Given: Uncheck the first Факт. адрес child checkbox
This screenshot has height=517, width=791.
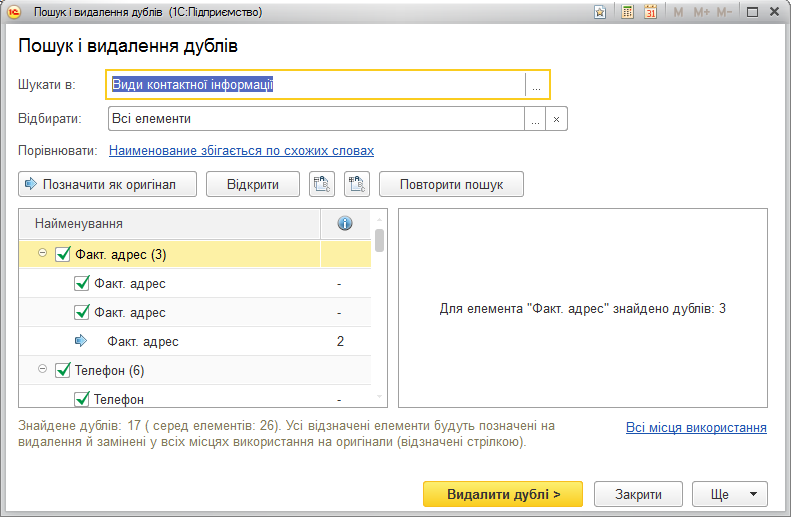Looking at the screenshot, I should coord(82,283).
